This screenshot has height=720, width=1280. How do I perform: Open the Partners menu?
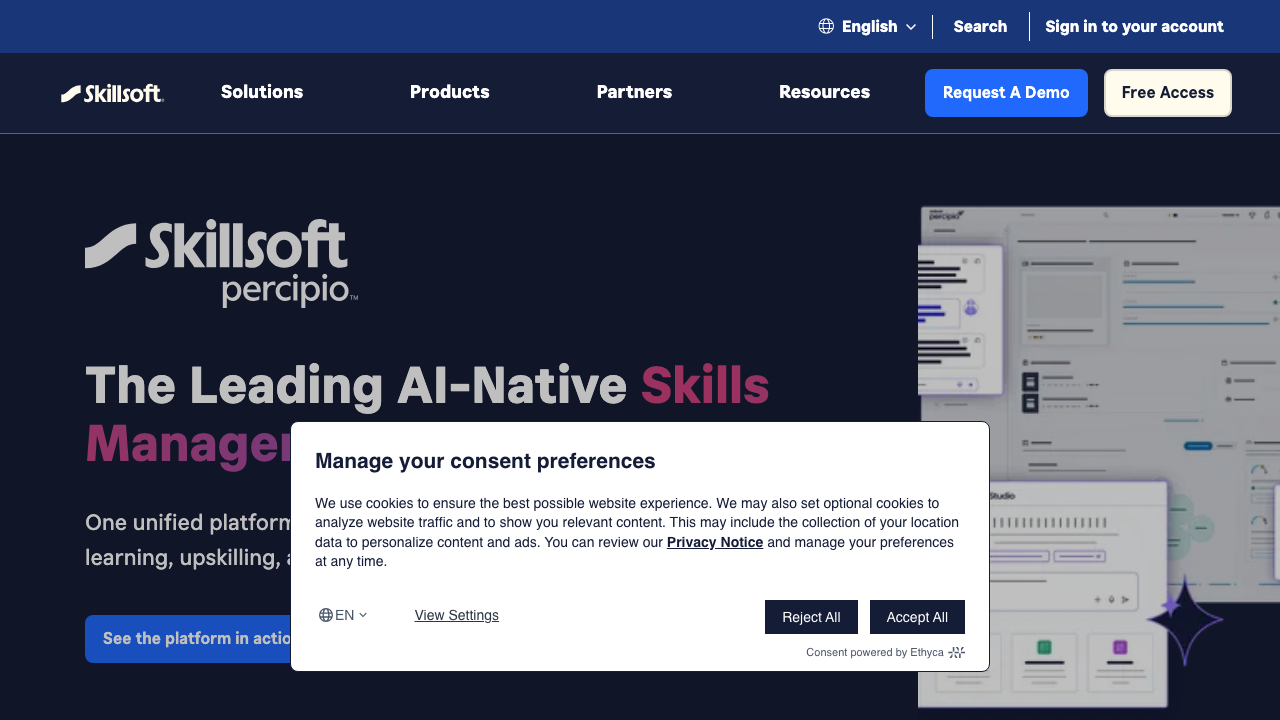point(634,92)
